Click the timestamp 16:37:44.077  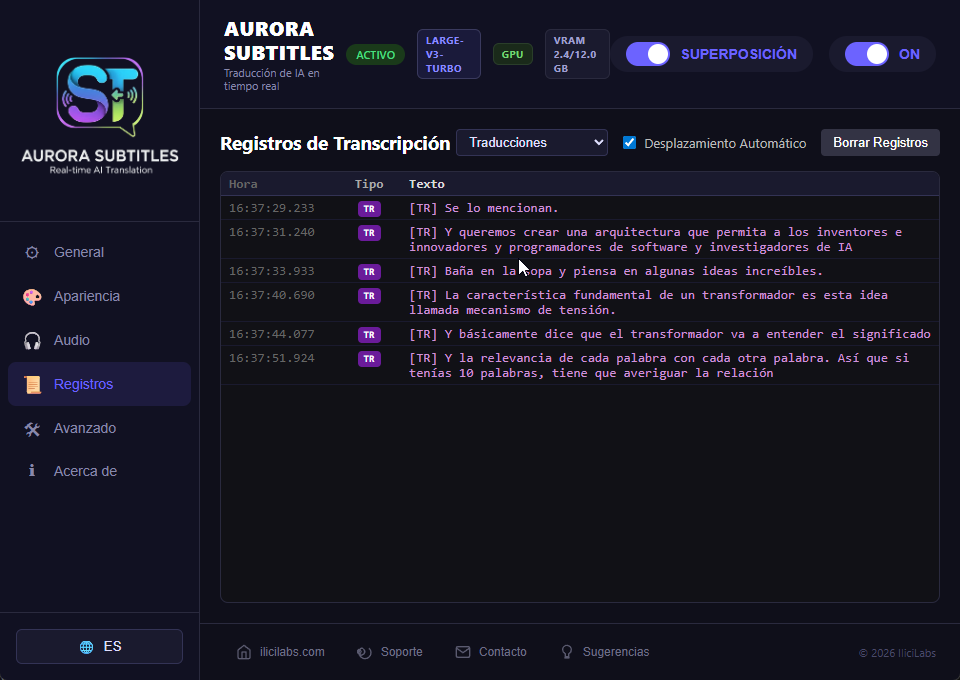(272, 334)
